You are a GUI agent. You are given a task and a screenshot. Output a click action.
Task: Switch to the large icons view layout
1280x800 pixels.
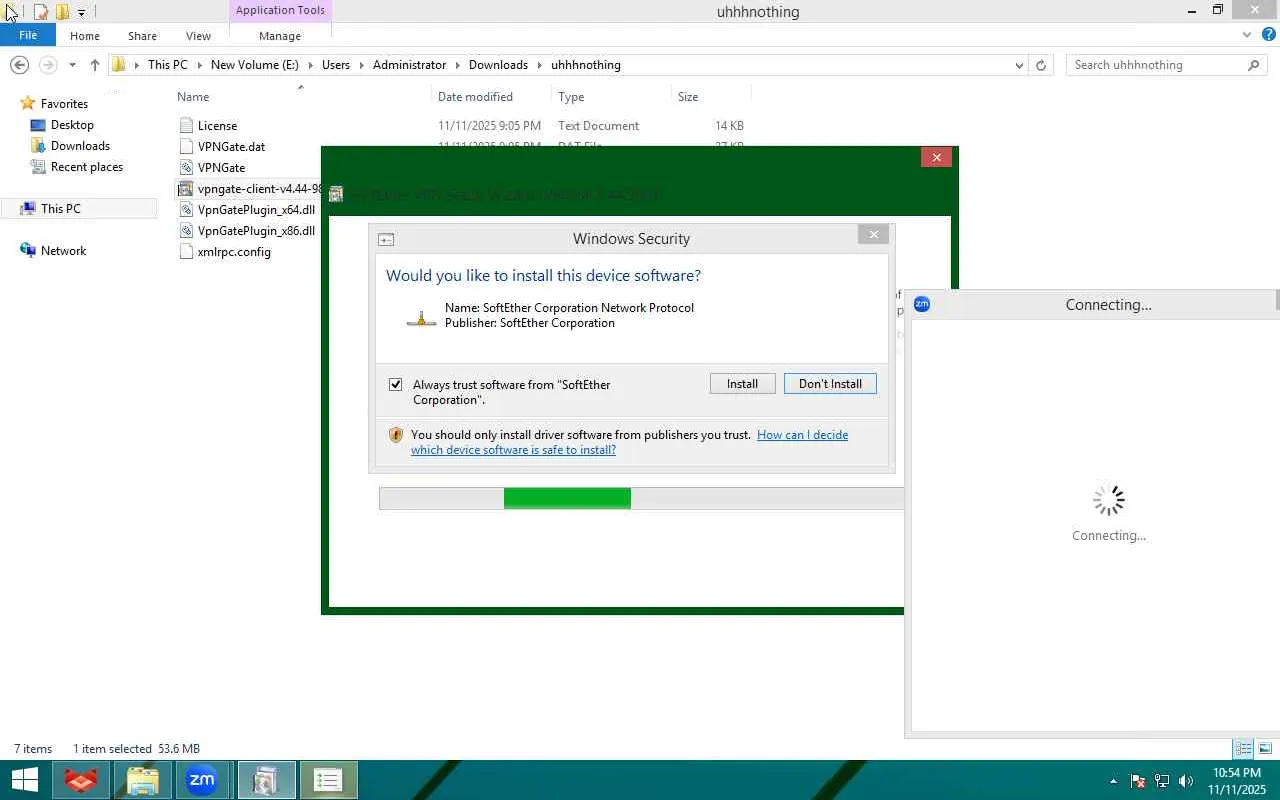(1265, 749)
